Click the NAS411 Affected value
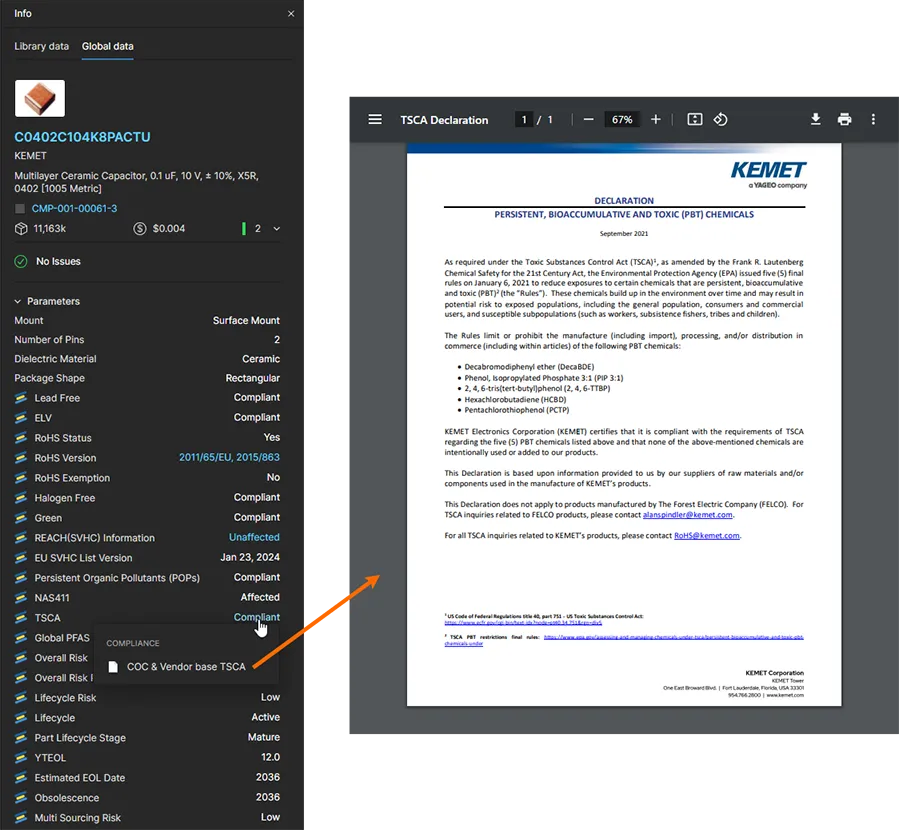The height and width of the screenshot is (830, 899). [x=260, y=597]
